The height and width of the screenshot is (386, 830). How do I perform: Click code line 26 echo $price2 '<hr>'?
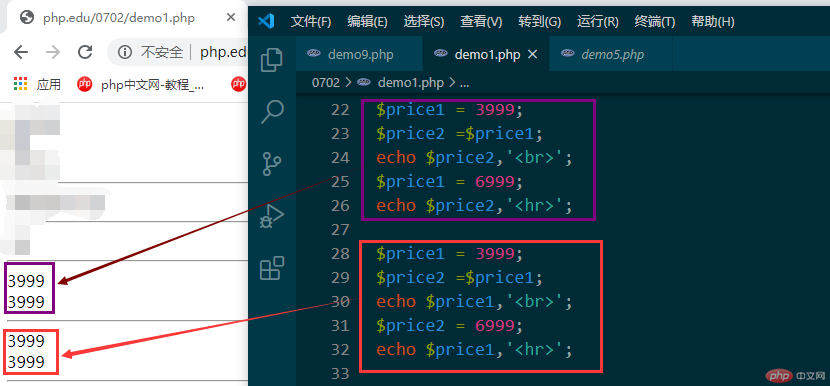[x=474, y=205]
